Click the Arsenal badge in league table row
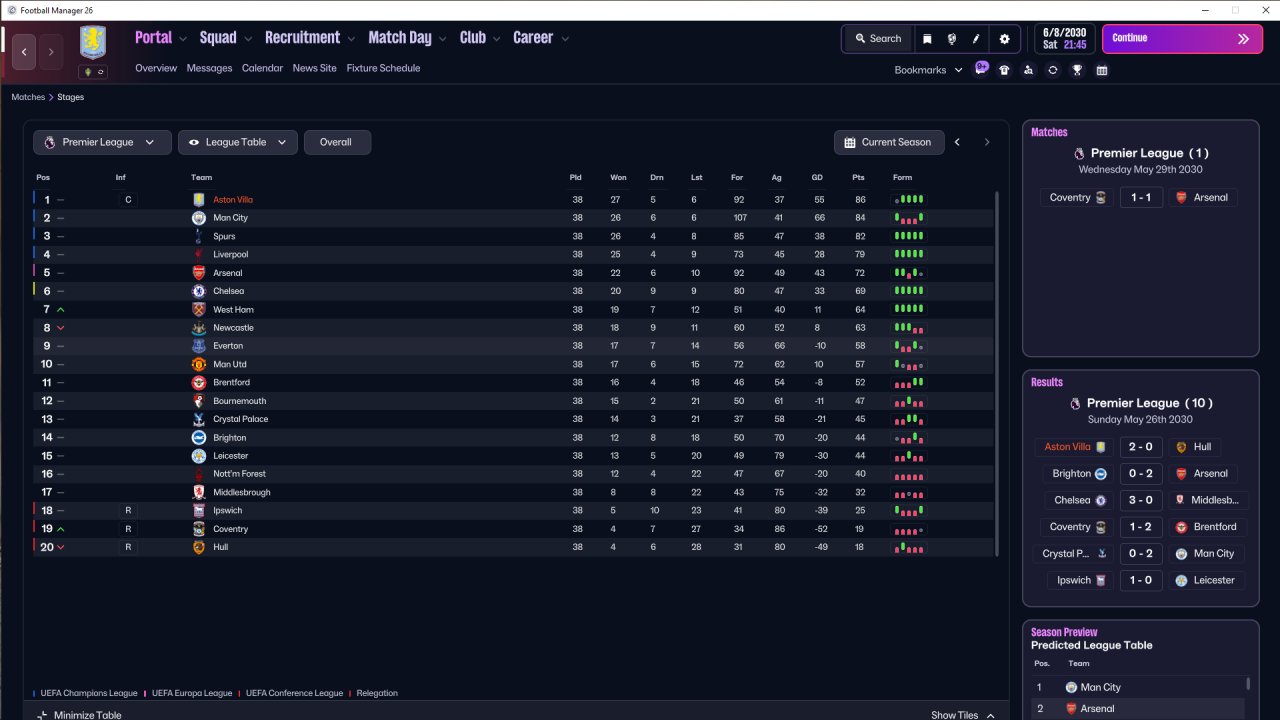This screenshot has width=1280, height=720. point(199,273)
